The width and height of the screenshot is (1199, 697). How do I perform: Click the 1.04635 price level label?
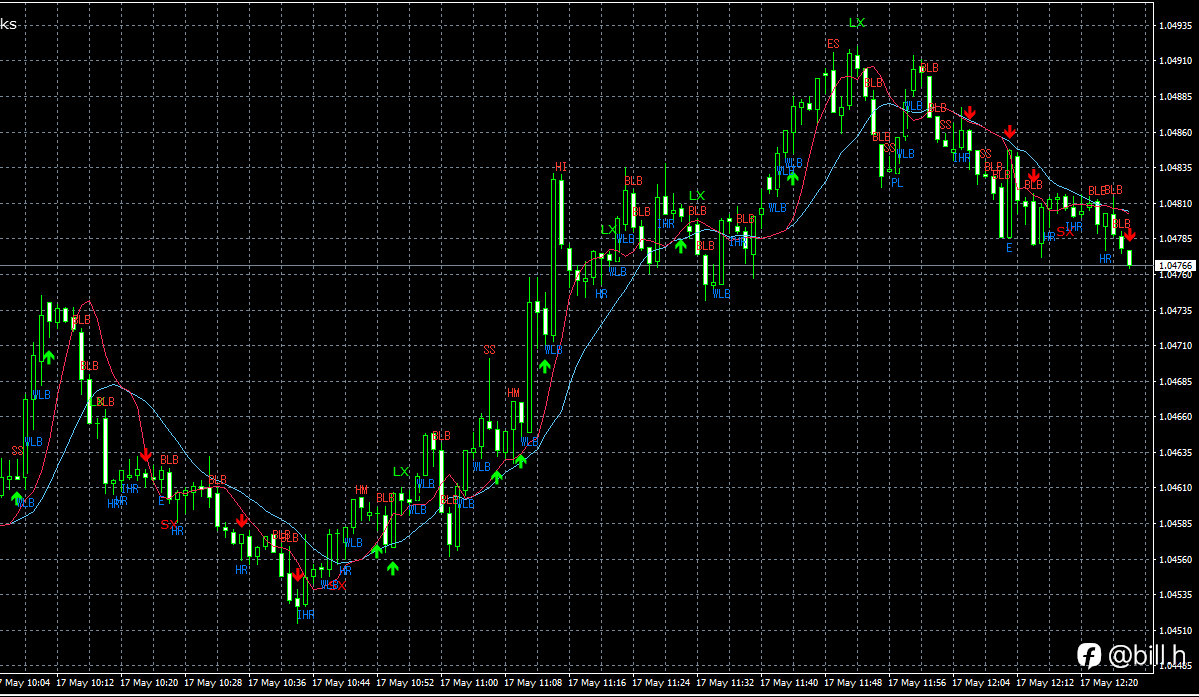pos(1176,452)
